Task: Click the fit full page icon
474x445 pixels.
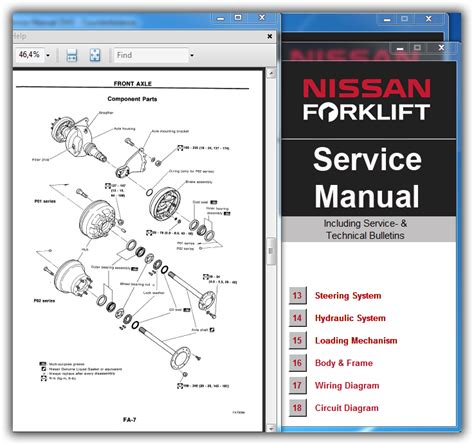Action: 95,55
